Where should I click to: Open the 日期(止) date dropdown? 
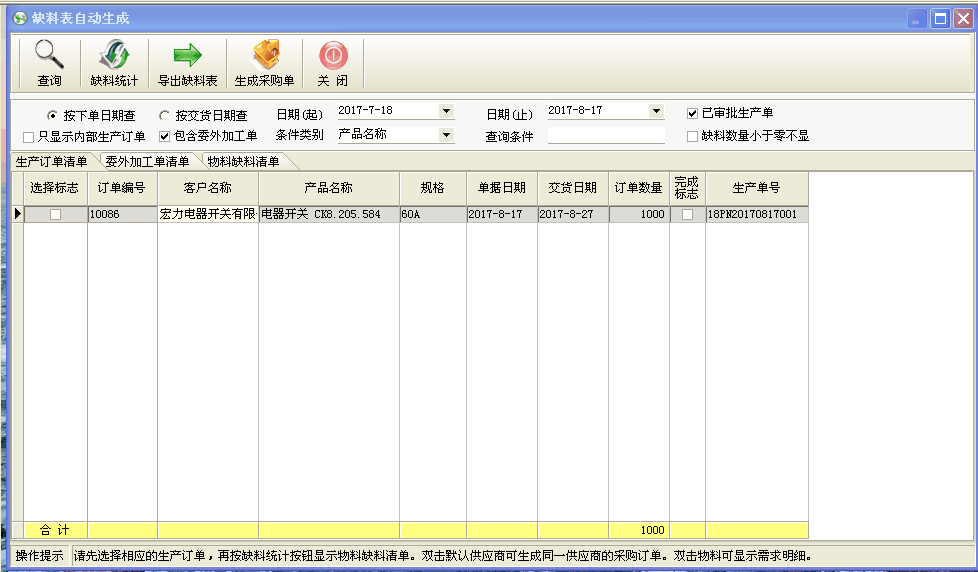(656, 111)
